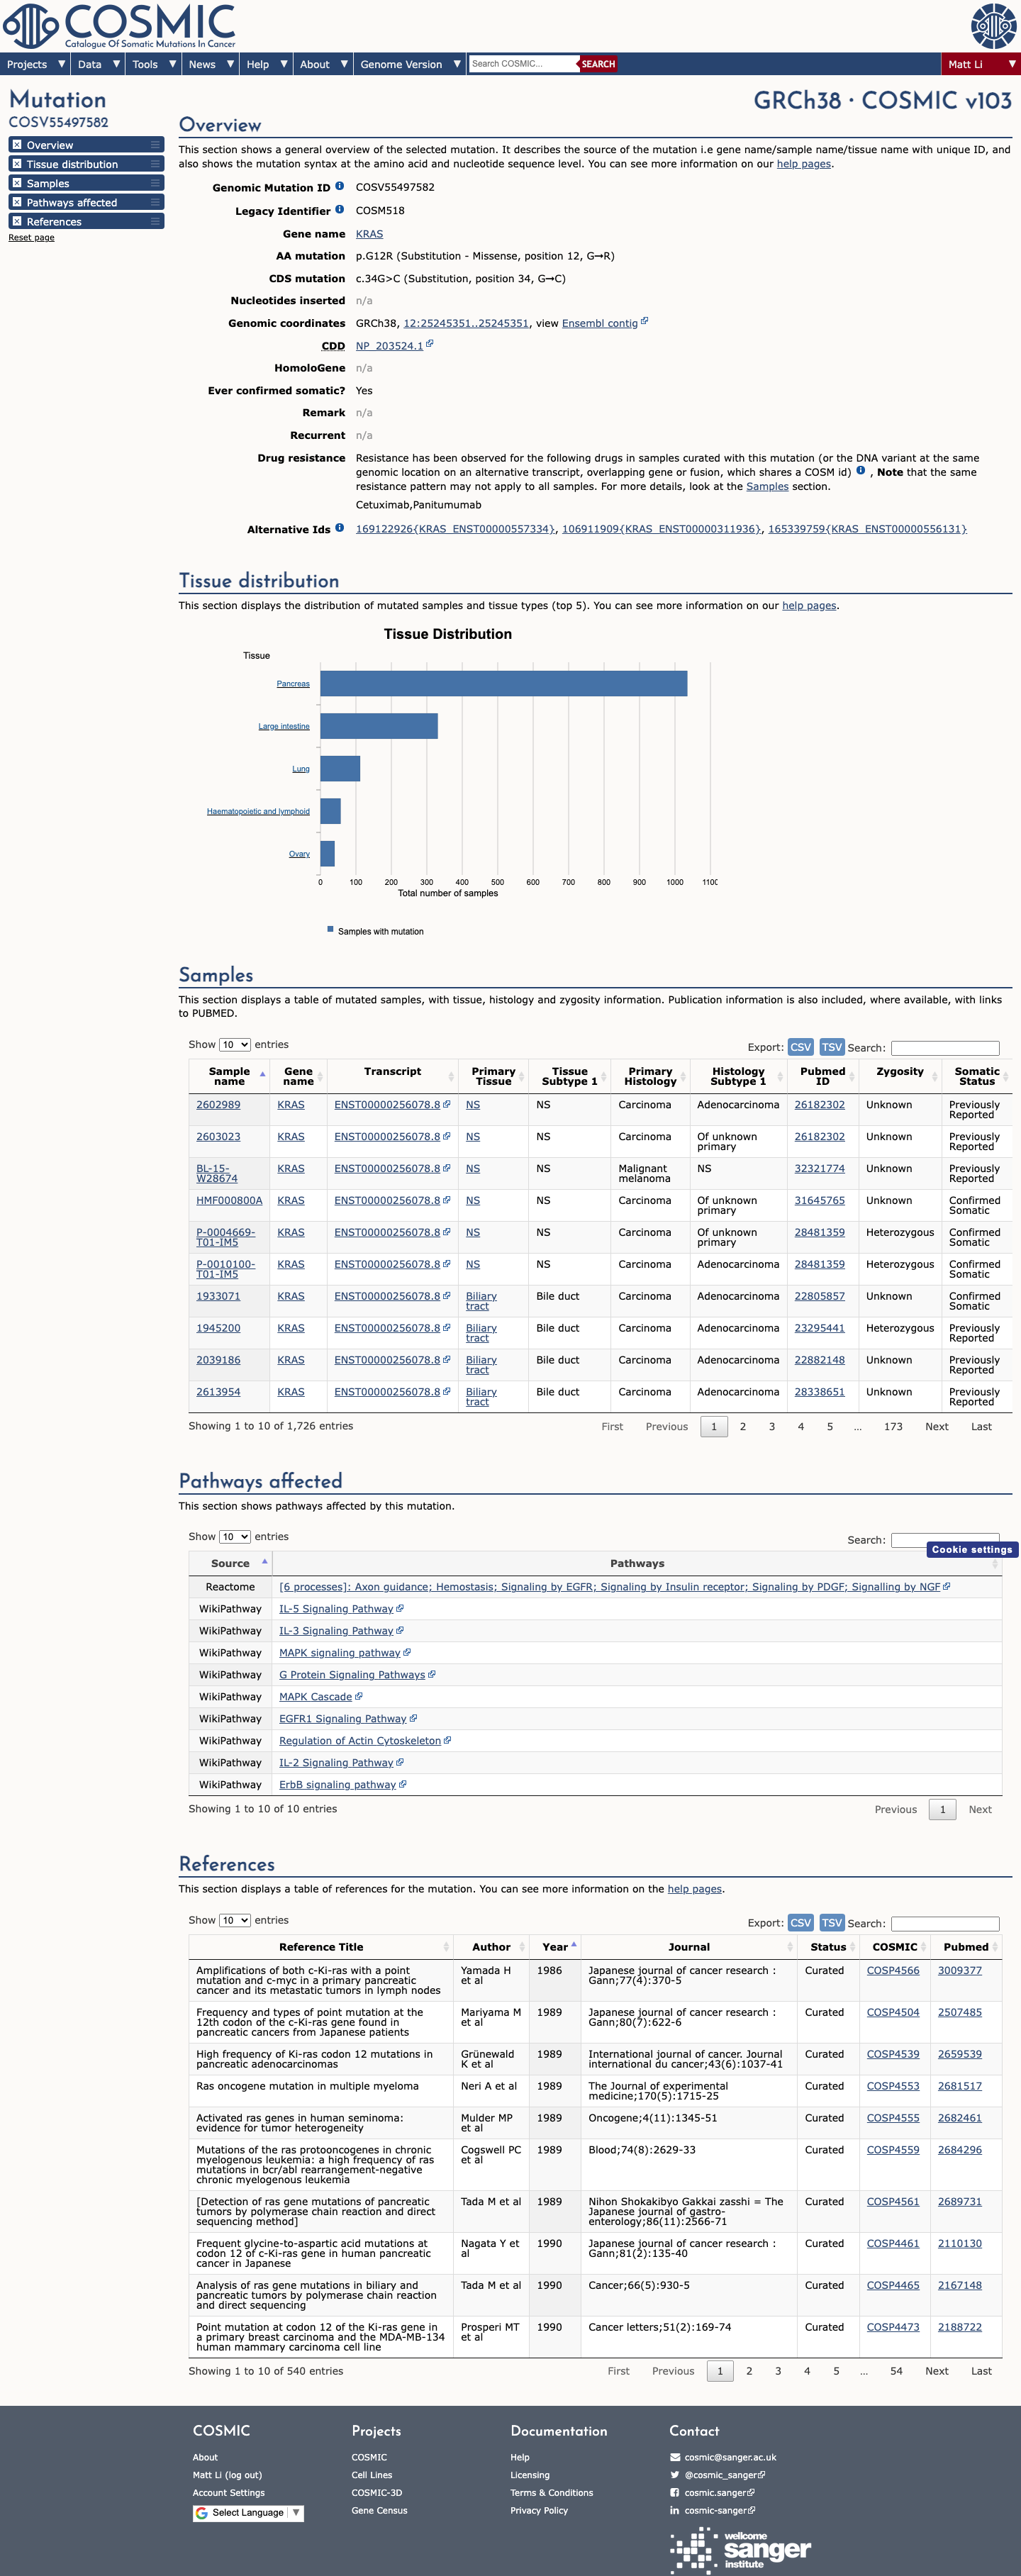This screenshot has height=2576, width=1021.
Task: Toggle the Overview section checkbox in sidebar
Action: (17, 145)
